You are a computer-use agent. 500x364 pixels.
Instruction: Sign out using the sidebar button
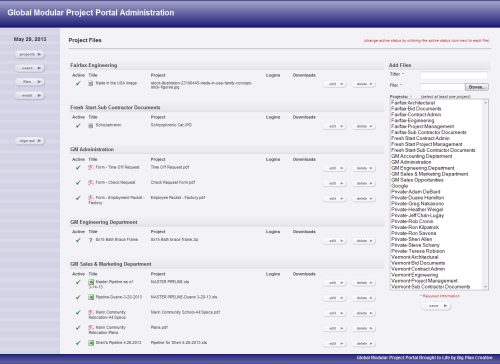point(30,141)
